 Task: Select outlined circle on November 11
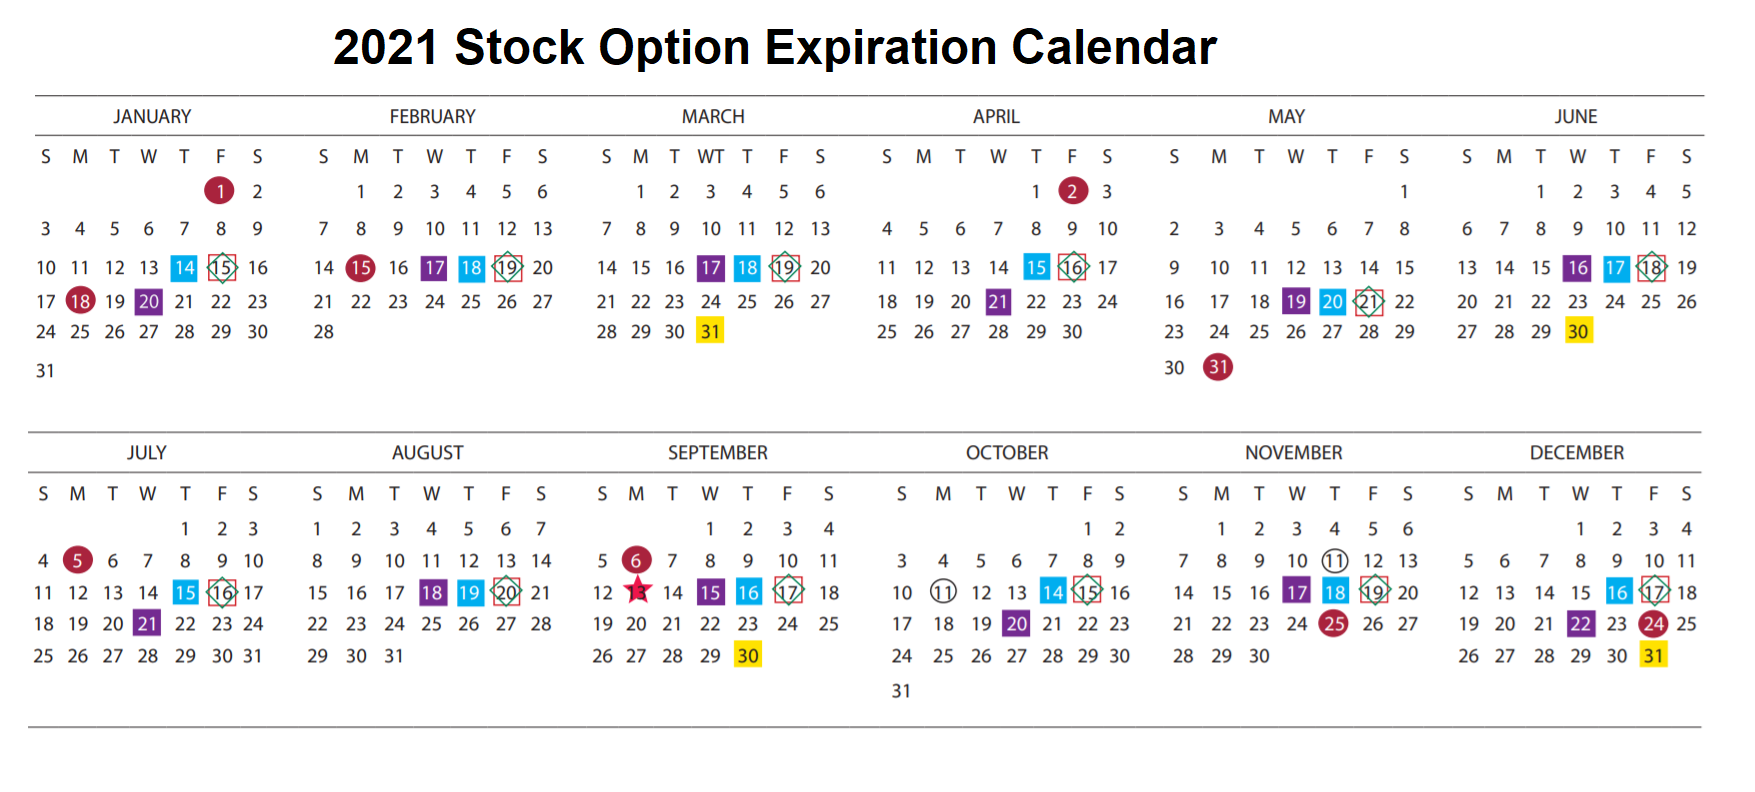coord(1335,561)
